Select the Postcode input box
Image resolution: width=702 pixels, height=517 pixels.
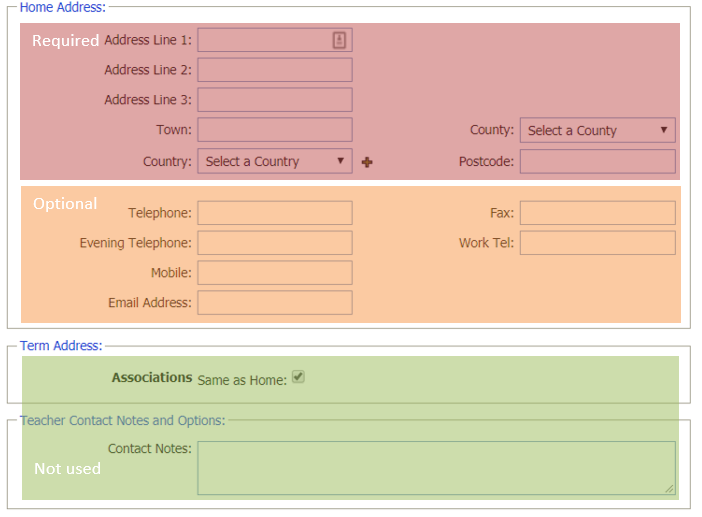(597, 161)
